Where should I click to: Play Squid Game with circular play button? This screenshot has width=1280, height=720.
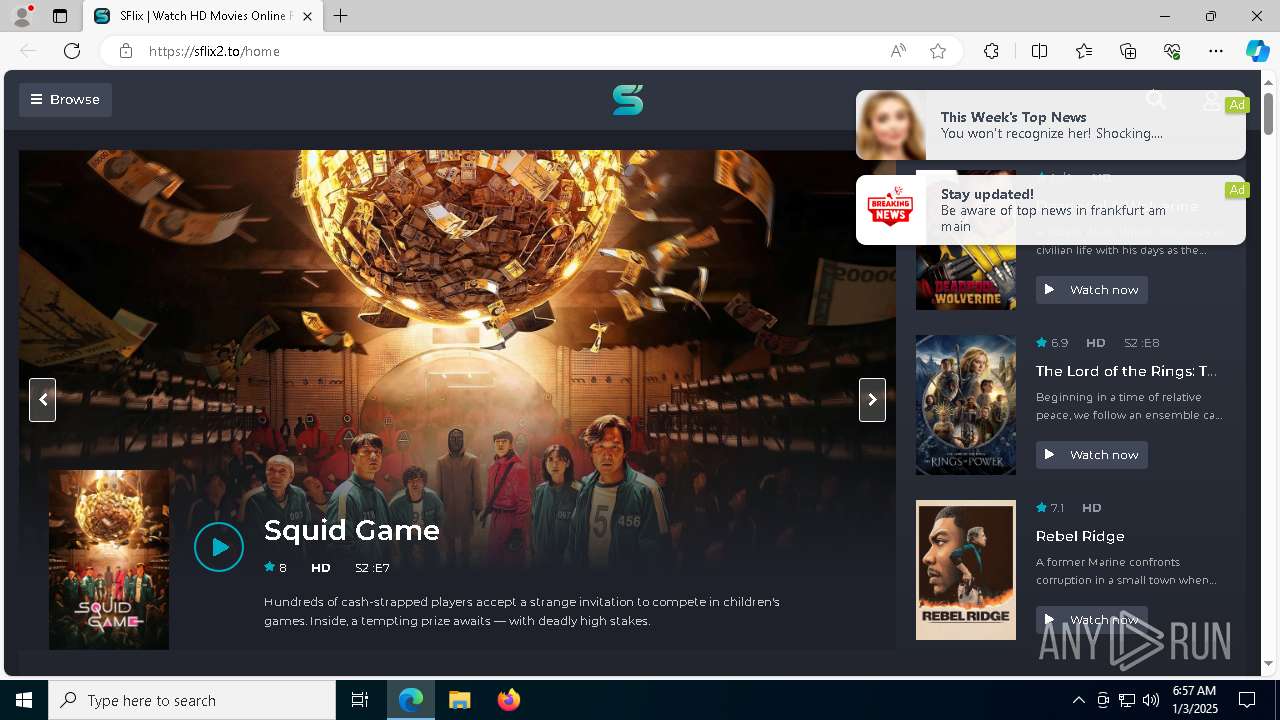point(219,547)
